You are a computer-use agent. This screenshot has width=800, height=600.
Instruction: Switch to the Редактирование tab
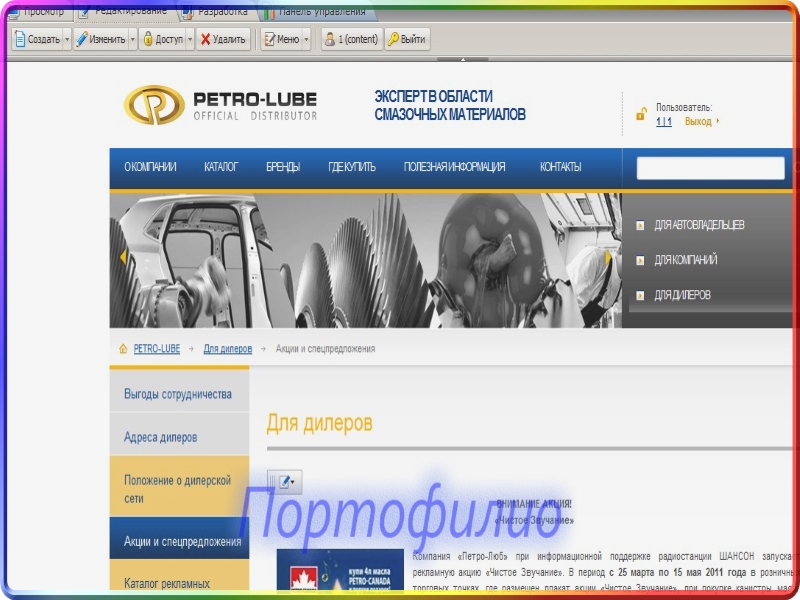pyautogui.click(x=125, y=12)
